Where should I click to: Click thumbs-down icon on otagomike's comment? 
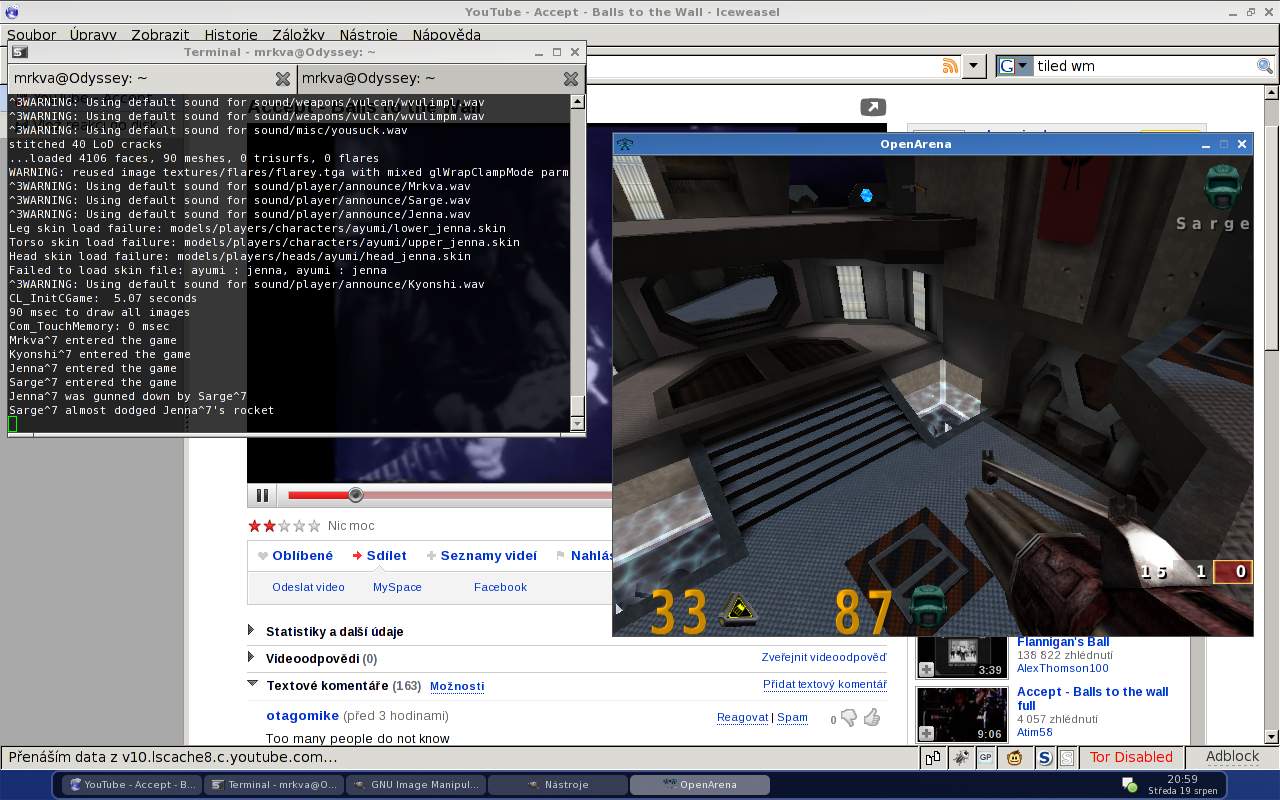pyautogui.click(x=849, y=718)
